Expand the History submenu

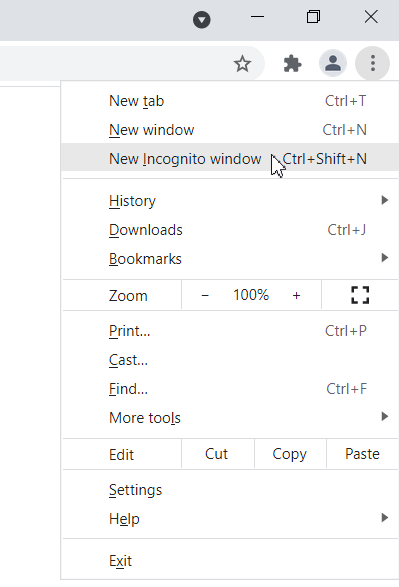[230, 201]
